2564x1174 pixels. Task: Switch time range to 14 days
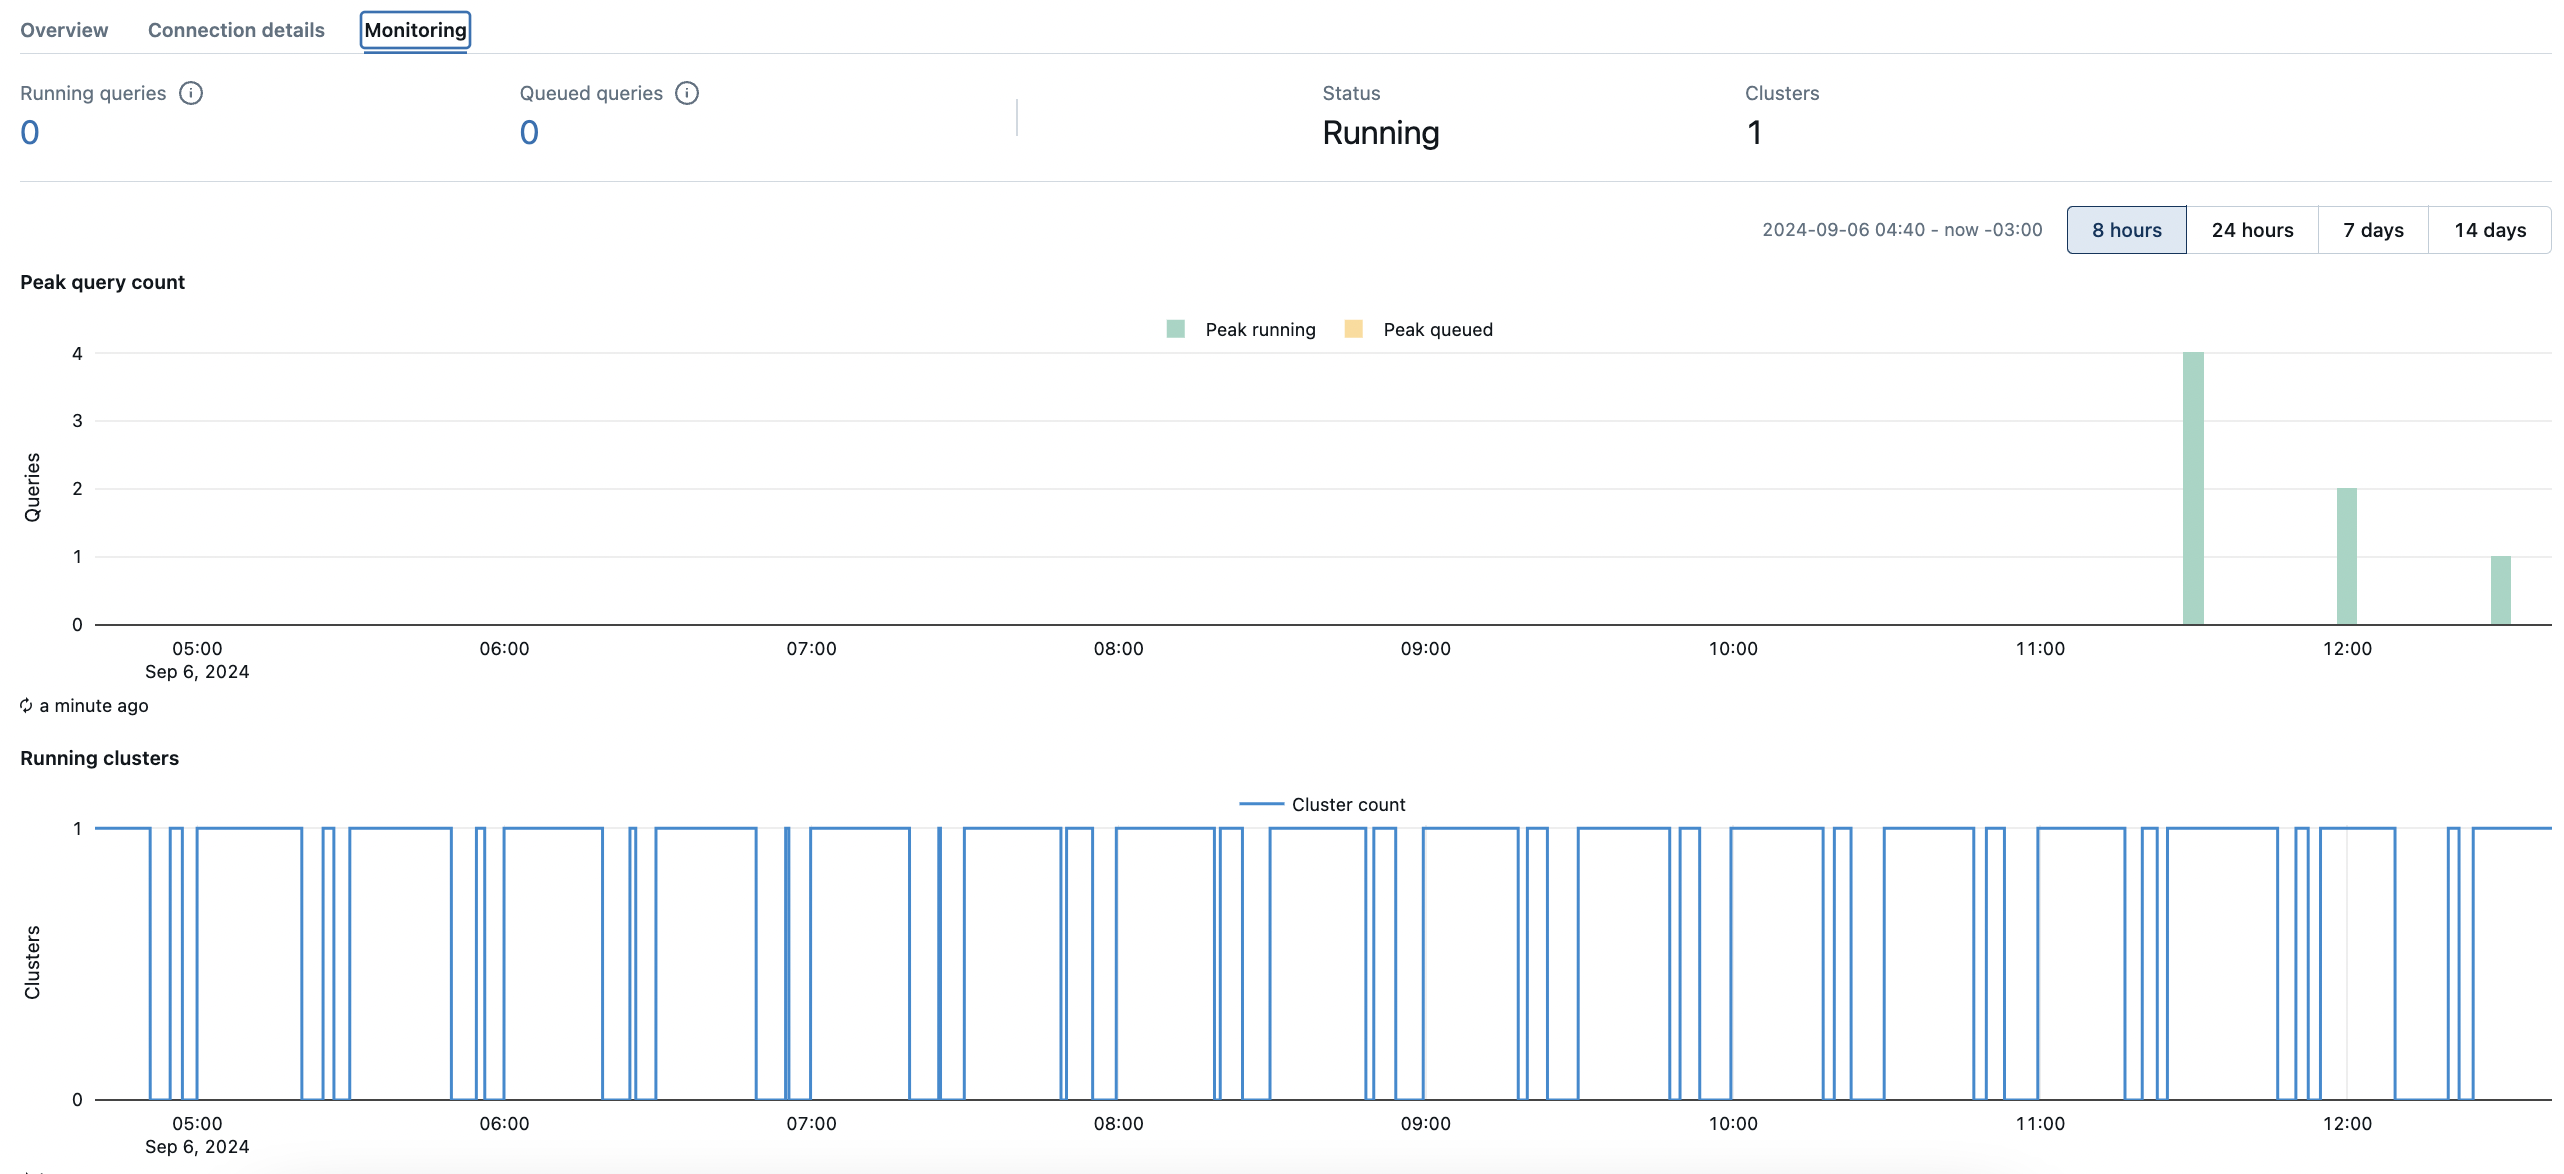pos(2489,230)
